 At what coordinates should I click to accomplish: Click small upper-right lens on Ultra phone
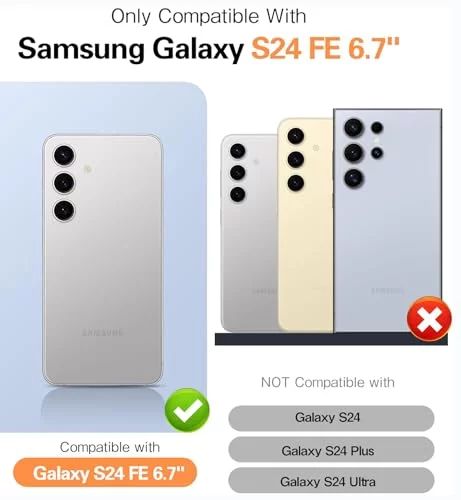[377, 128]
